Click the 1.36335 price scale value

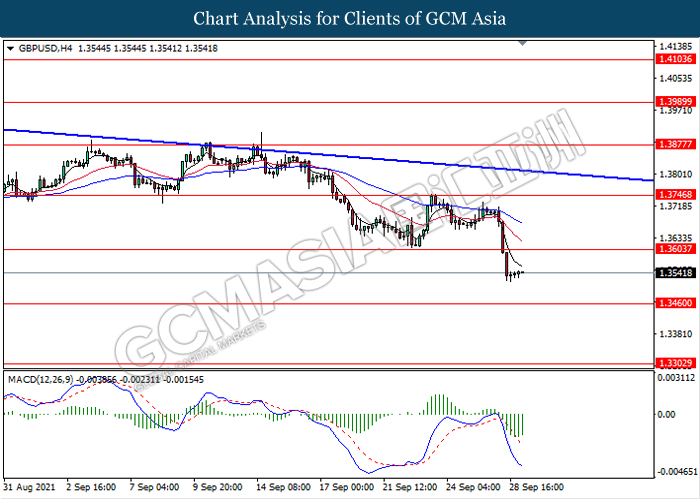click(x=676, y=238)
